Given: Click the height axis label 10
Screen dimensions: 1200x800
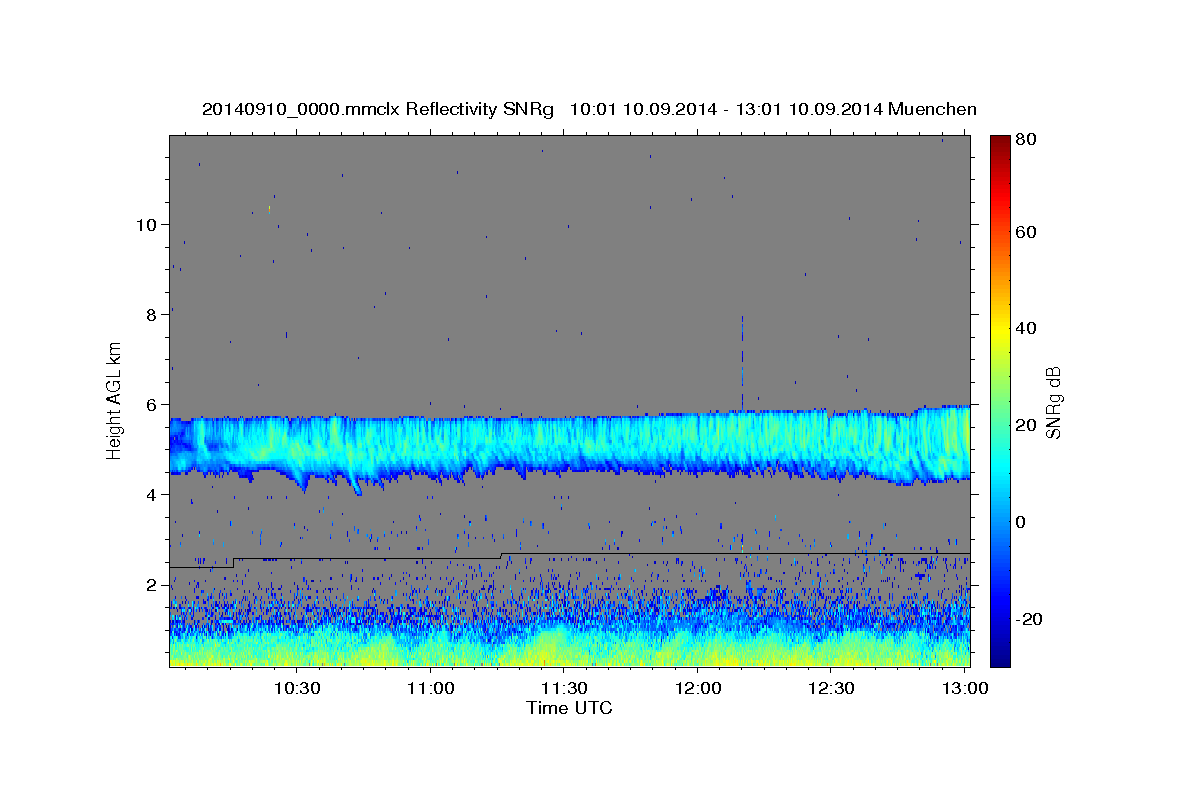Looking at the screenshot, I should 146,225.
